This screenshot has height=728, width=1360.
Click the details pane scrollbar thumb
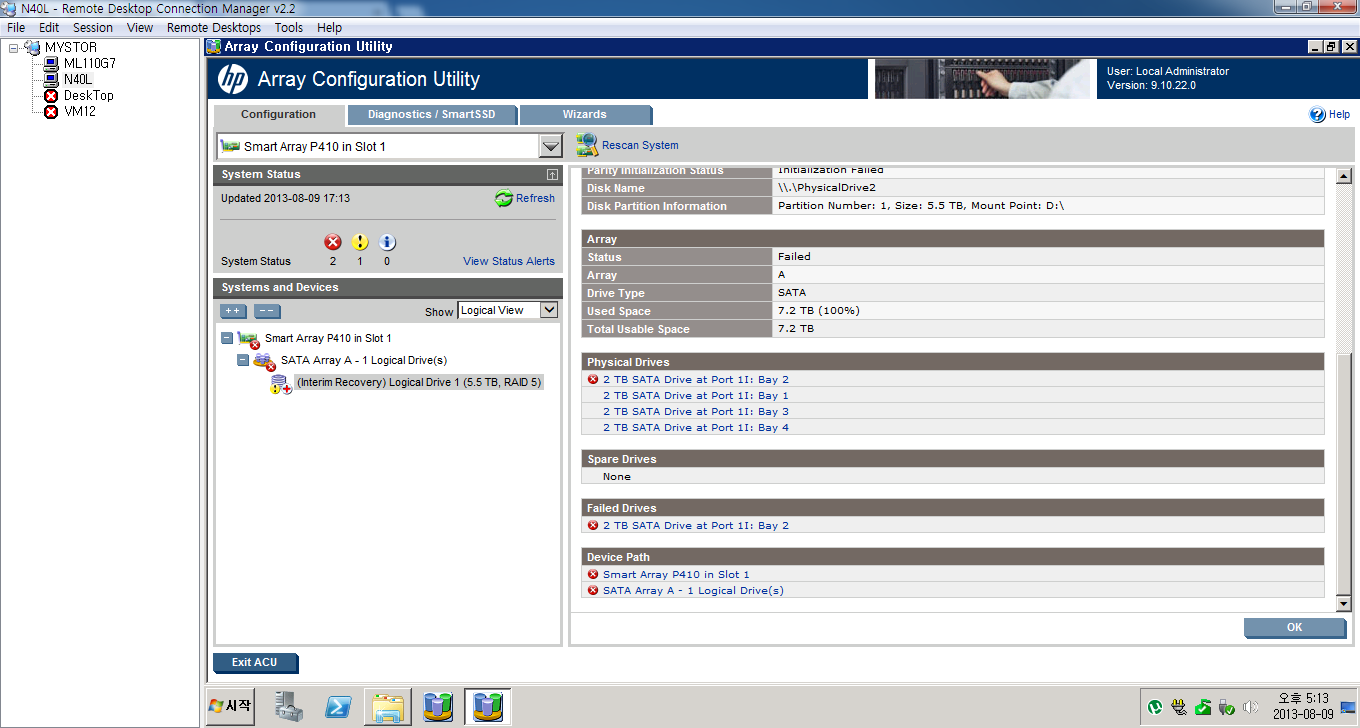1344,472
